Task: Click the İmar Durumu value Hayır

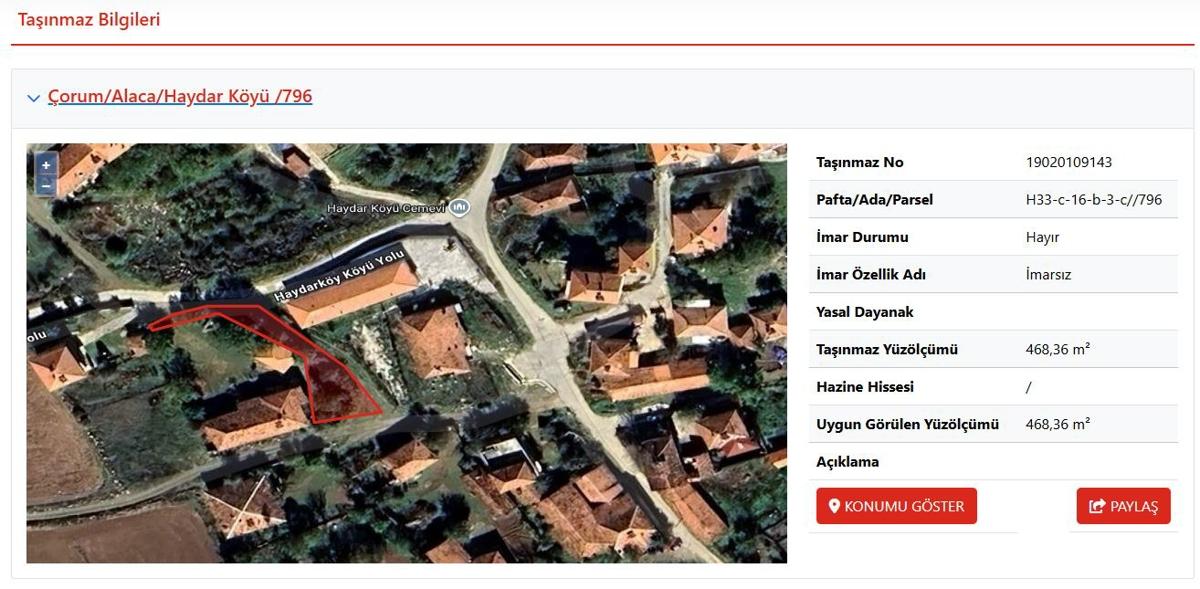Action: pyautogui.click(x=1042, y=237)
